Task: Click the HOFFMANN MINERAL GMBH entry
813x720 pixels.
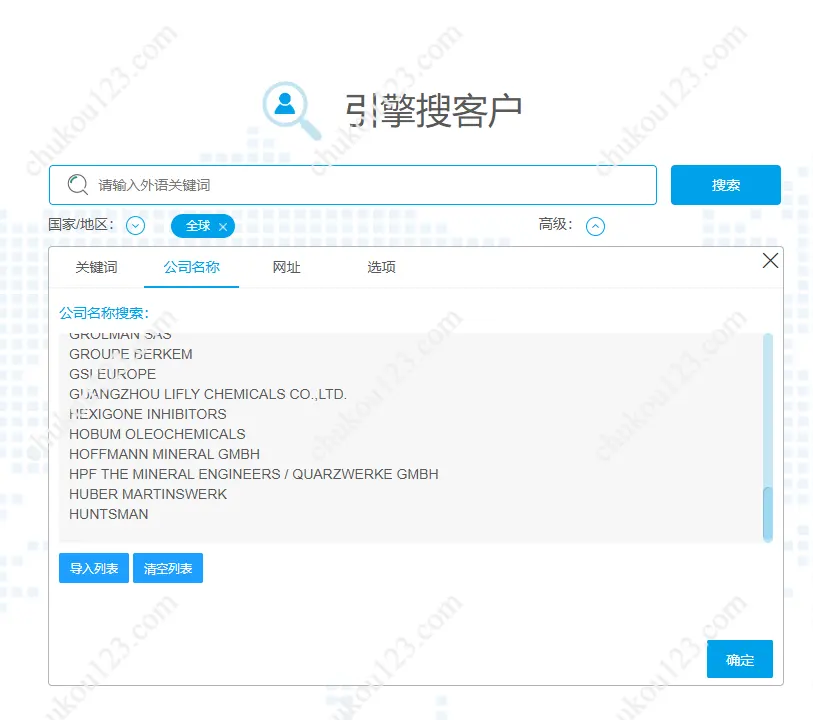Action: coord(164,454)
